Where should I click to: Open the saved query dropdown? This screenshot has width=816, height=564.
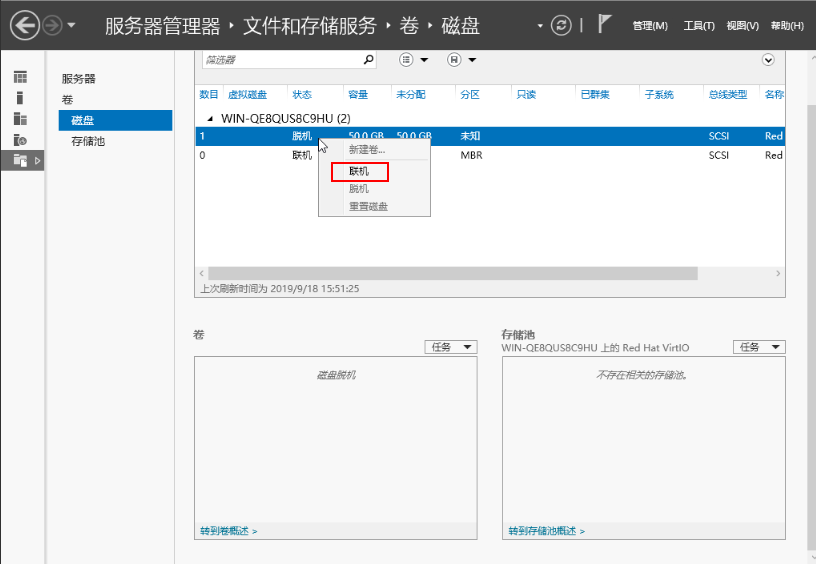coord(462,60)
